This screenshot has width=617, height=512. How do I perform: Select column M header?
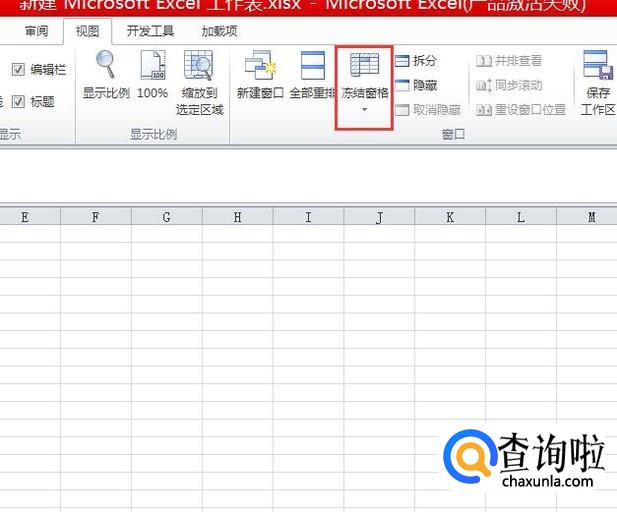click(587, 217)
